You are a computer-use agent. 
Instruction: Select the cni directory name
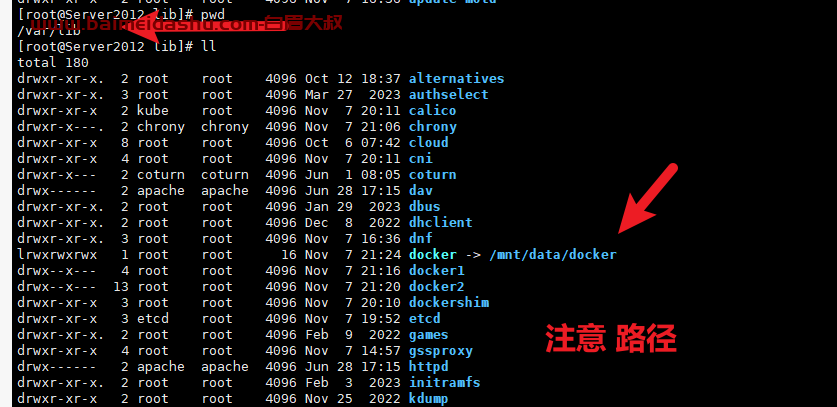click(x=421, y=159)
